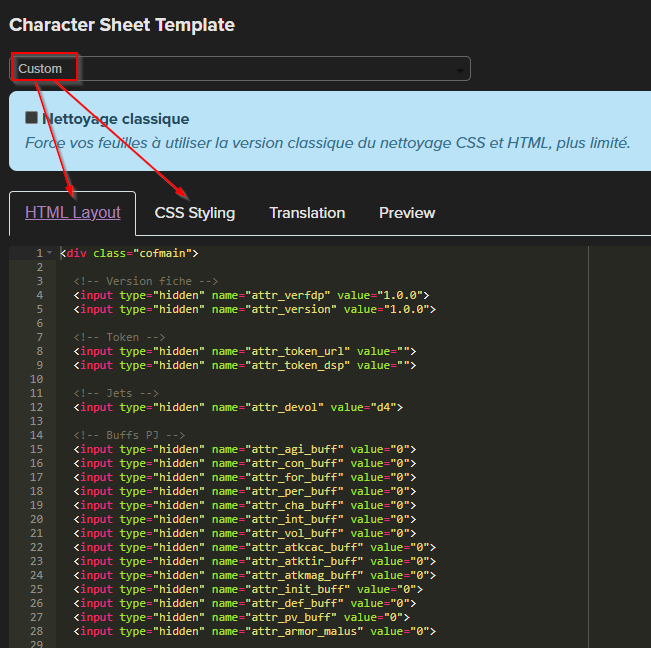
Task: Click the Buffs PJ comment line
Action: pyautogui.click(x=129, y=435)
